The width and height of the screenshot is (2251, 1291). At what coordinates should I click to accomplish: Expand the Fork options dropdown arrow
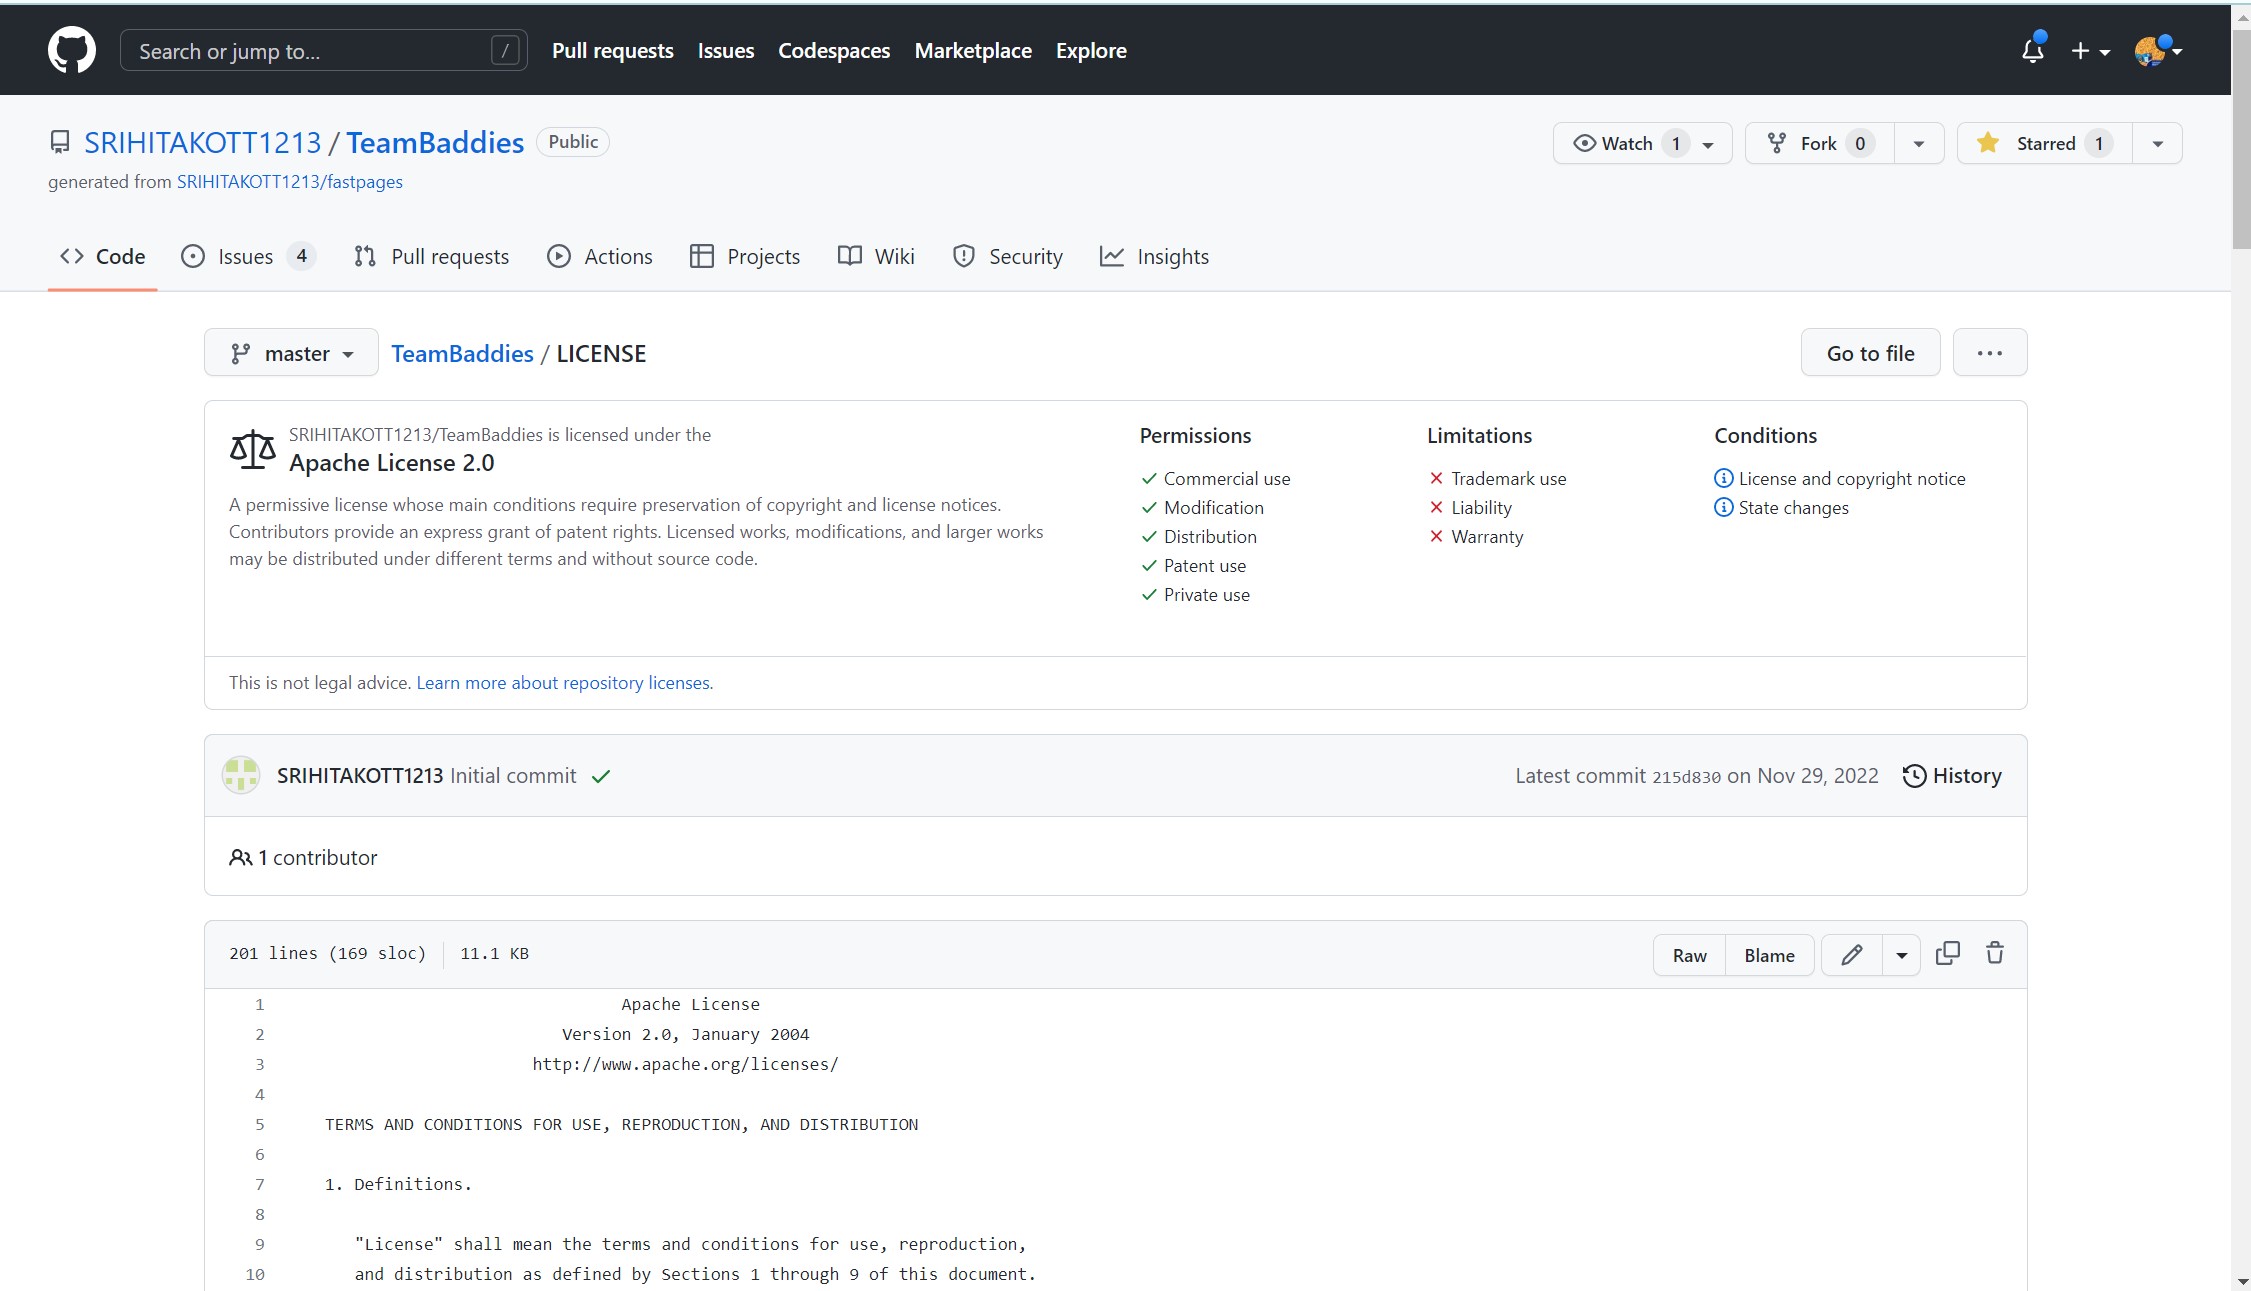tap(1918, 143)
